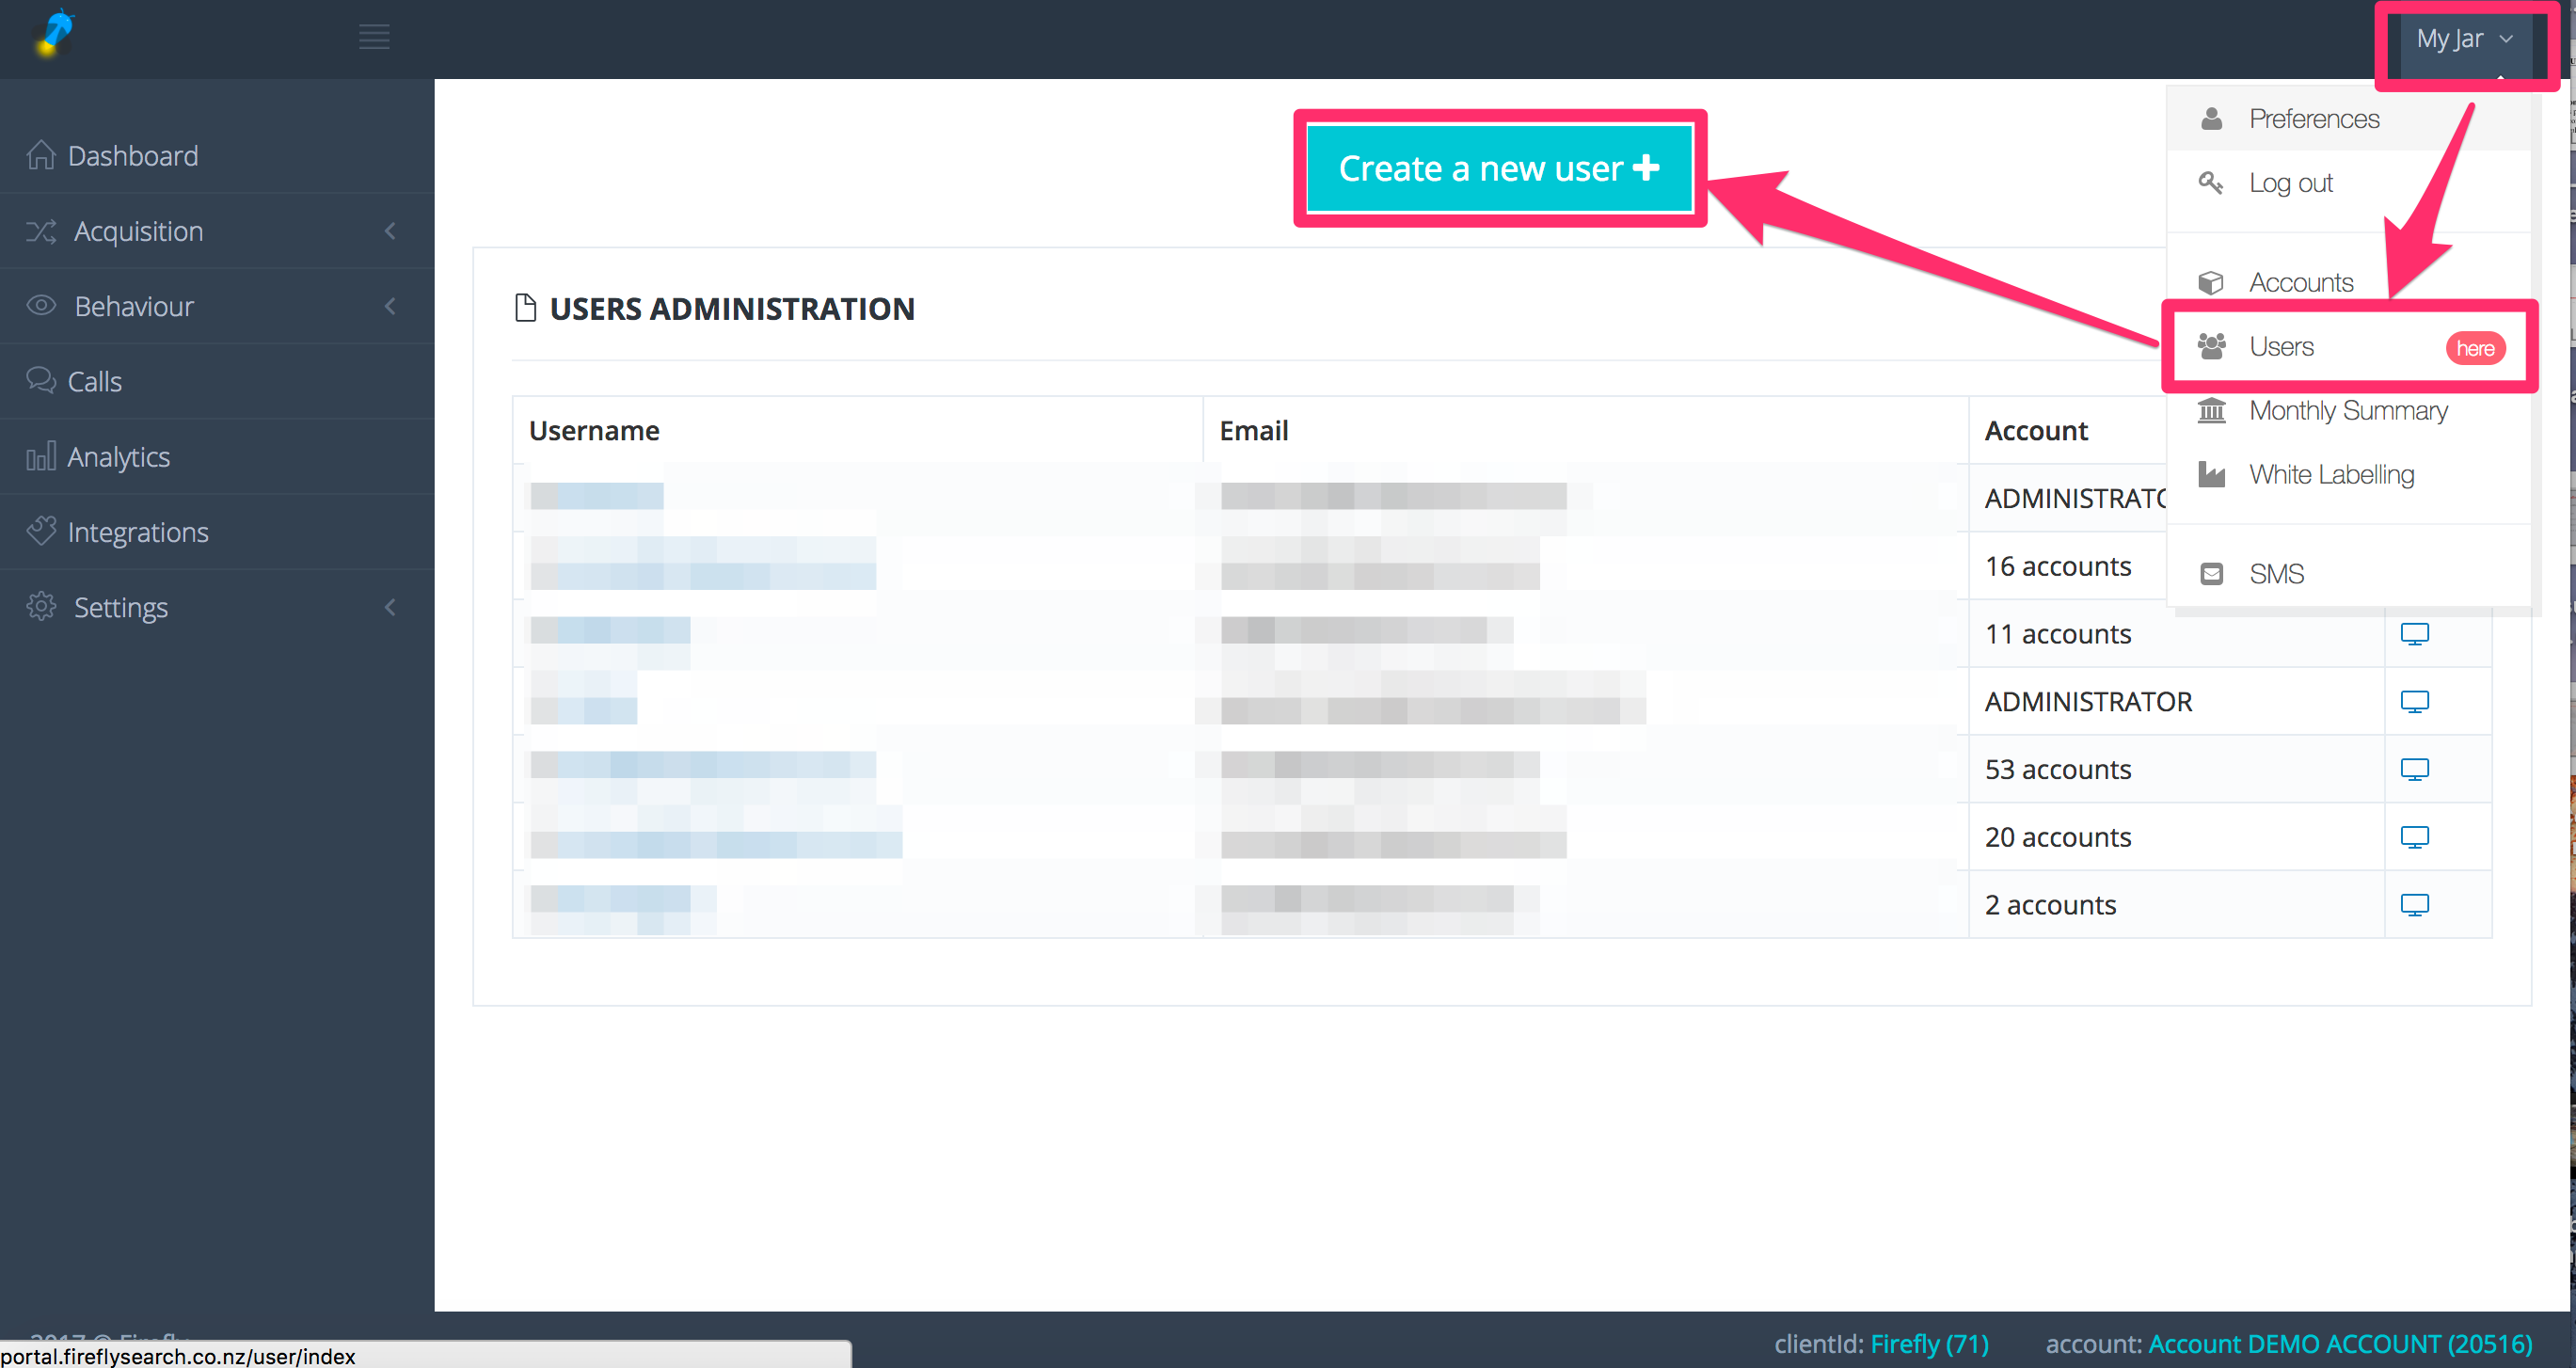This screenshot has height=1368, width=2576.
Task: Click the monitor icon for 53 accounts row
Action: point(2414,769)
